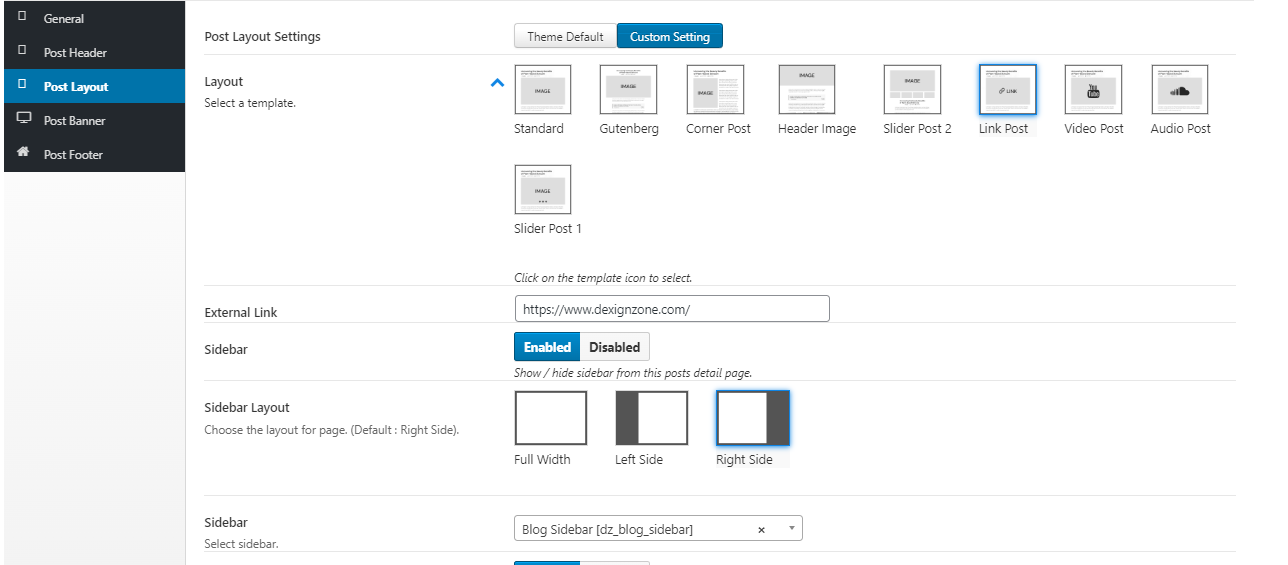Choose the Slider Post 2 template icon
The height and width of the screenshot is (565, 1288).
(x=912, y=90)
